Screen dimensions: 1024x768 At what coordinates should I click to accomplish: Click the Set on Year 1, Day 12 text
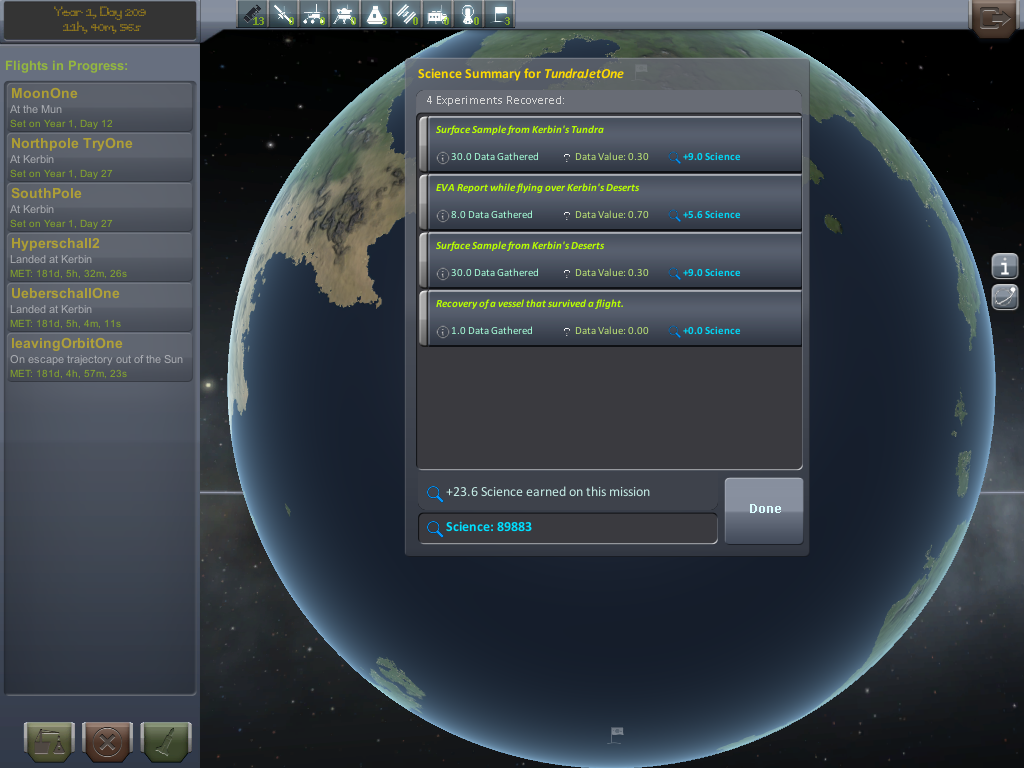[x=61, y=123]
